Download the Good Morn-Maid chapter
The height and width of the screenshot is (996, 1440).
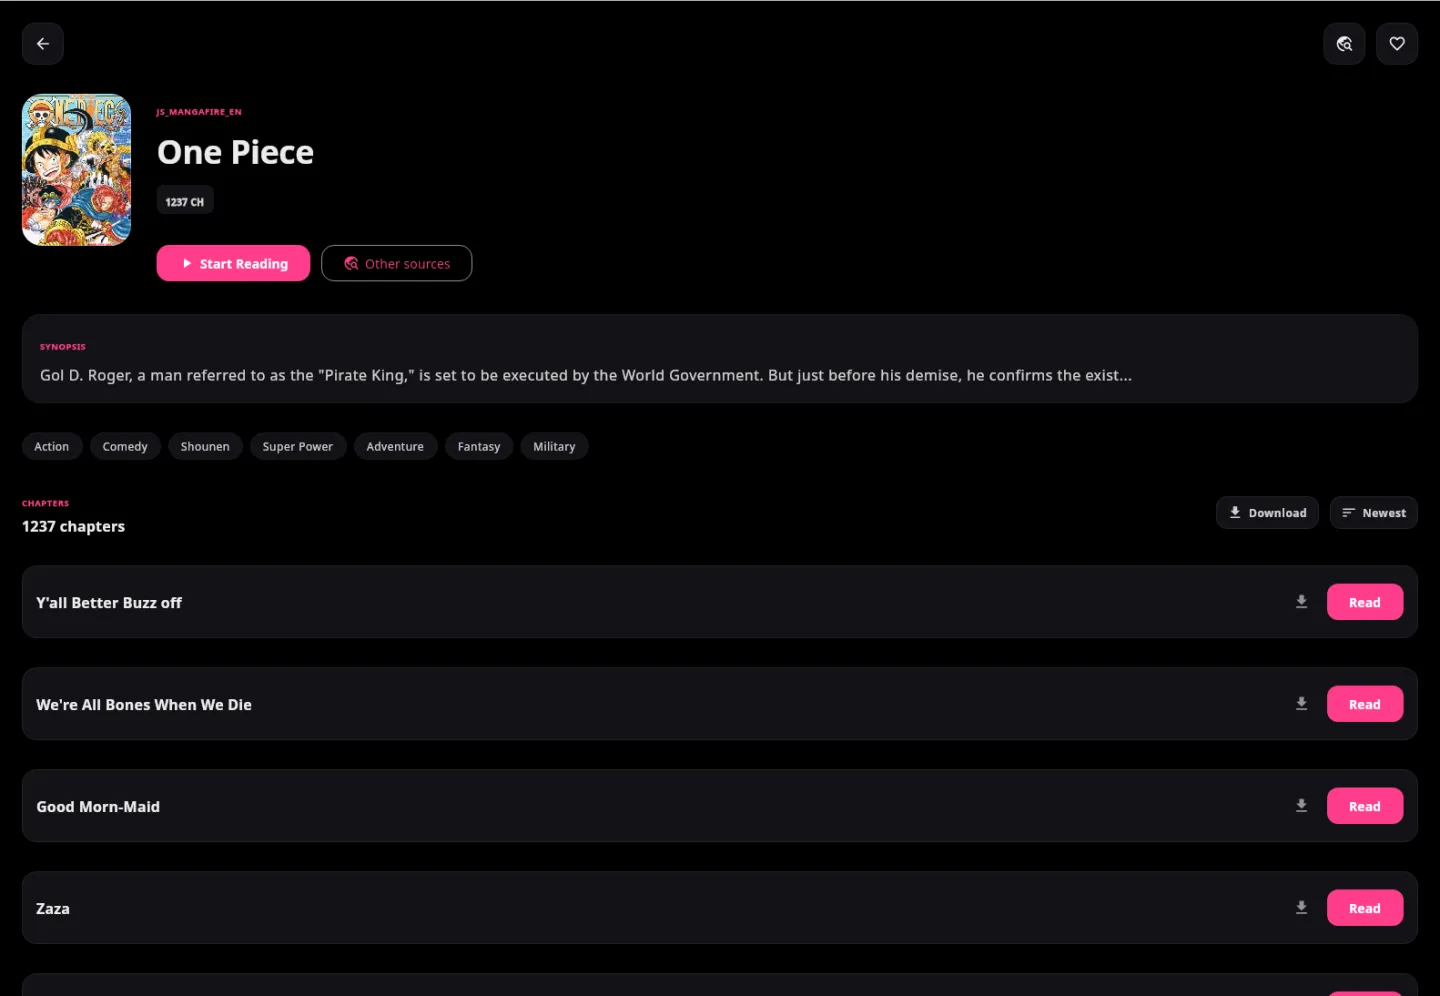1301,806
